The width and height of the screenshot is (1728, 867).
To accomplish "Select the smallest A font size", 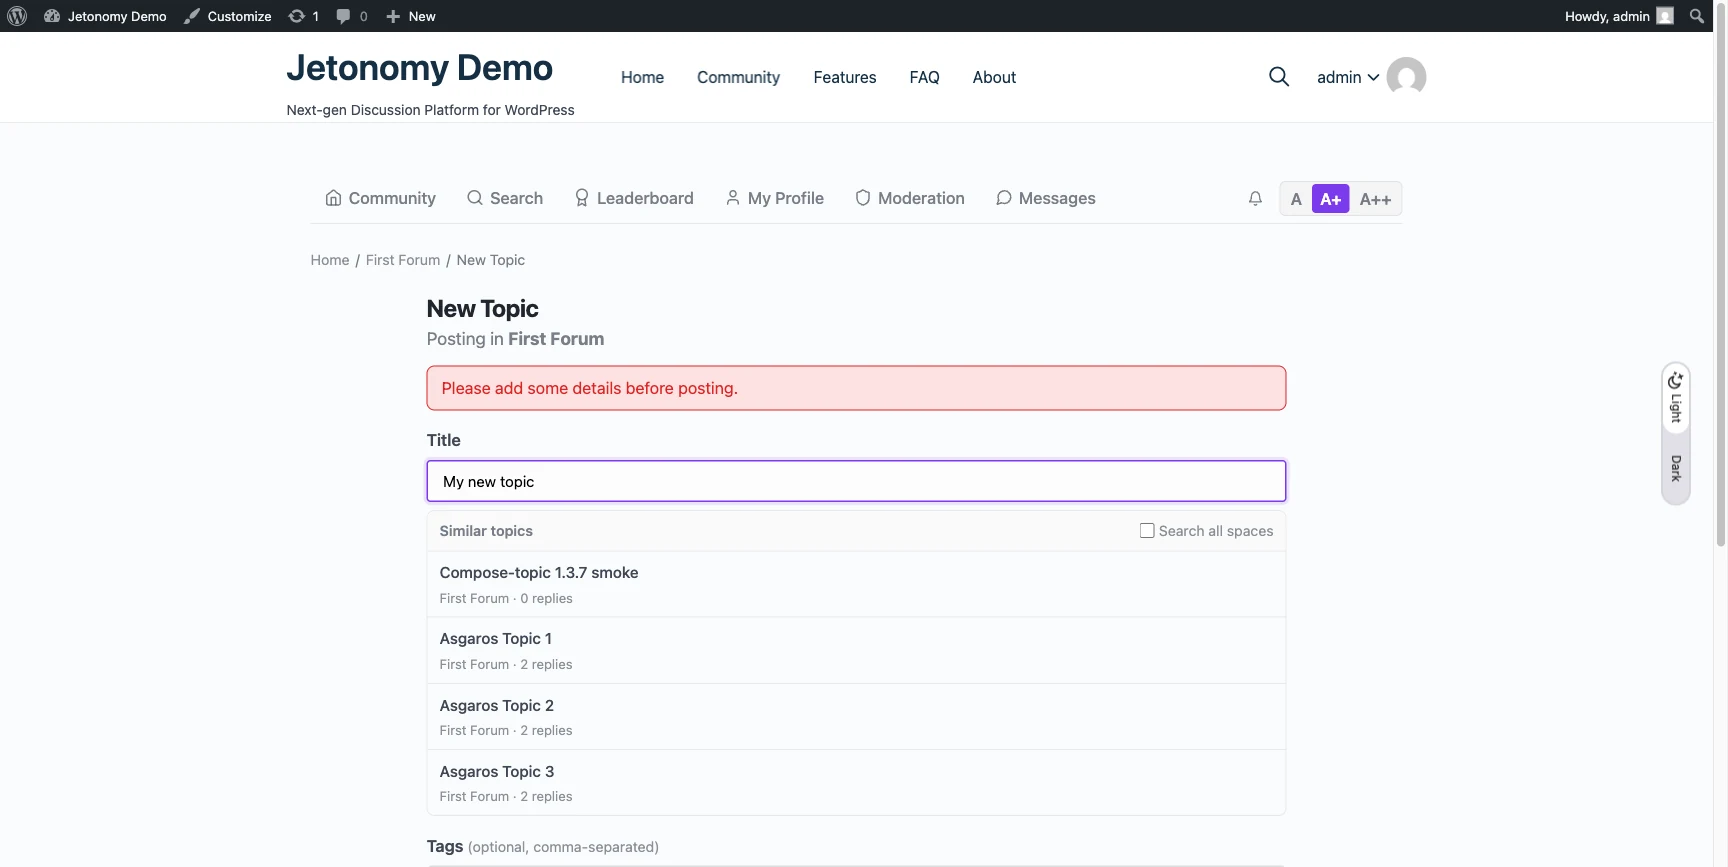I will (1296, 199).
